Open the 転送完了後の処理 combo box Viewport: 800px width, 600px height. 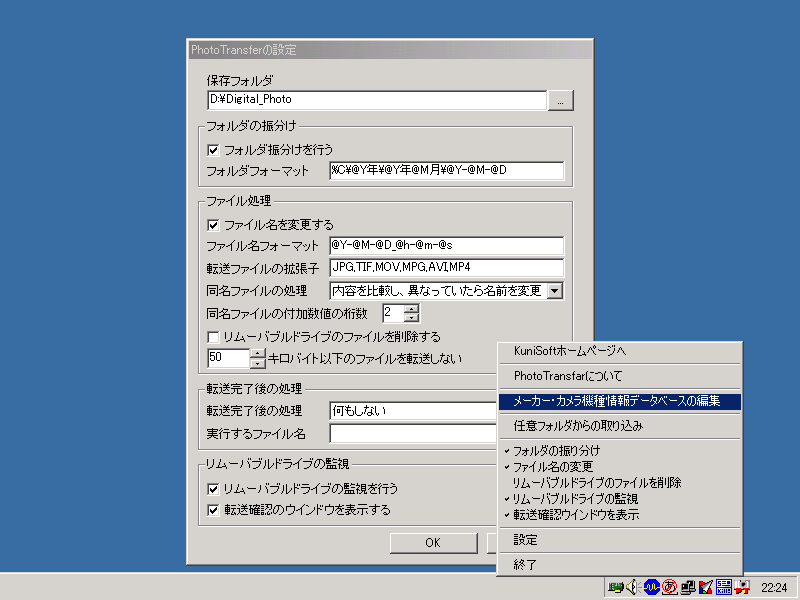(x=414, y=411)
